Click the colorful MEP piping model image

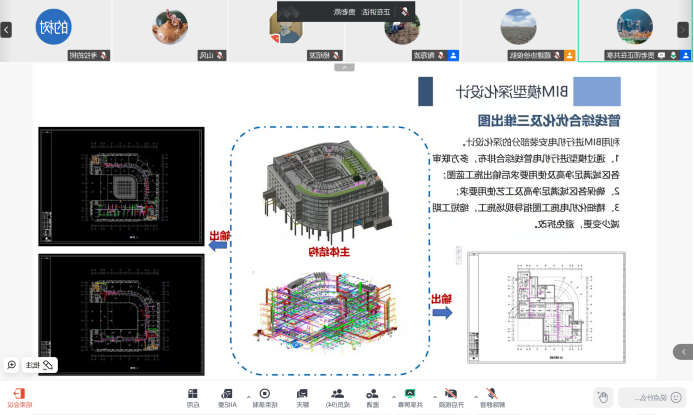coord(327,310)
